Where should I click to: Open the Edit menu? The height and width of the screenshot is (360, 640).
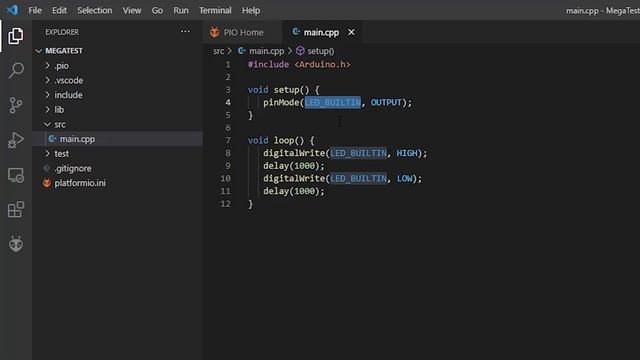[x=59, y=10]
